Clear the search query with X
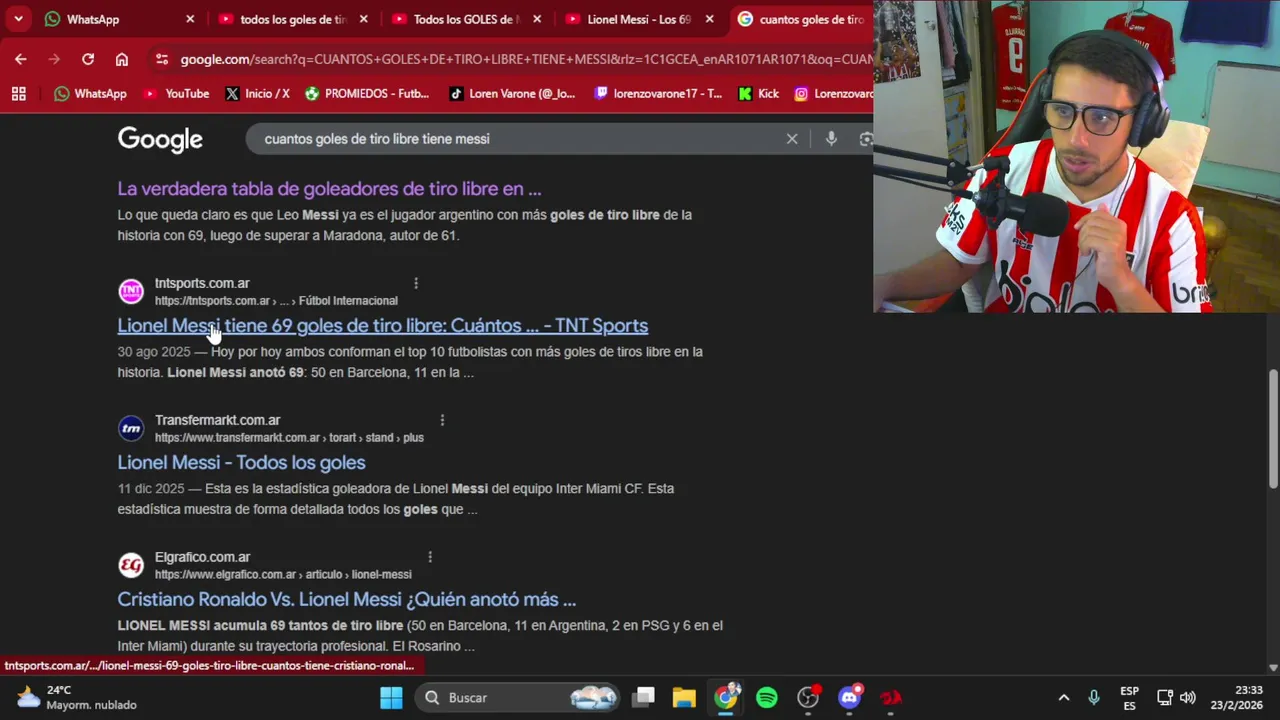This screenshot has width=1280, height=720. tap(792, 139)
